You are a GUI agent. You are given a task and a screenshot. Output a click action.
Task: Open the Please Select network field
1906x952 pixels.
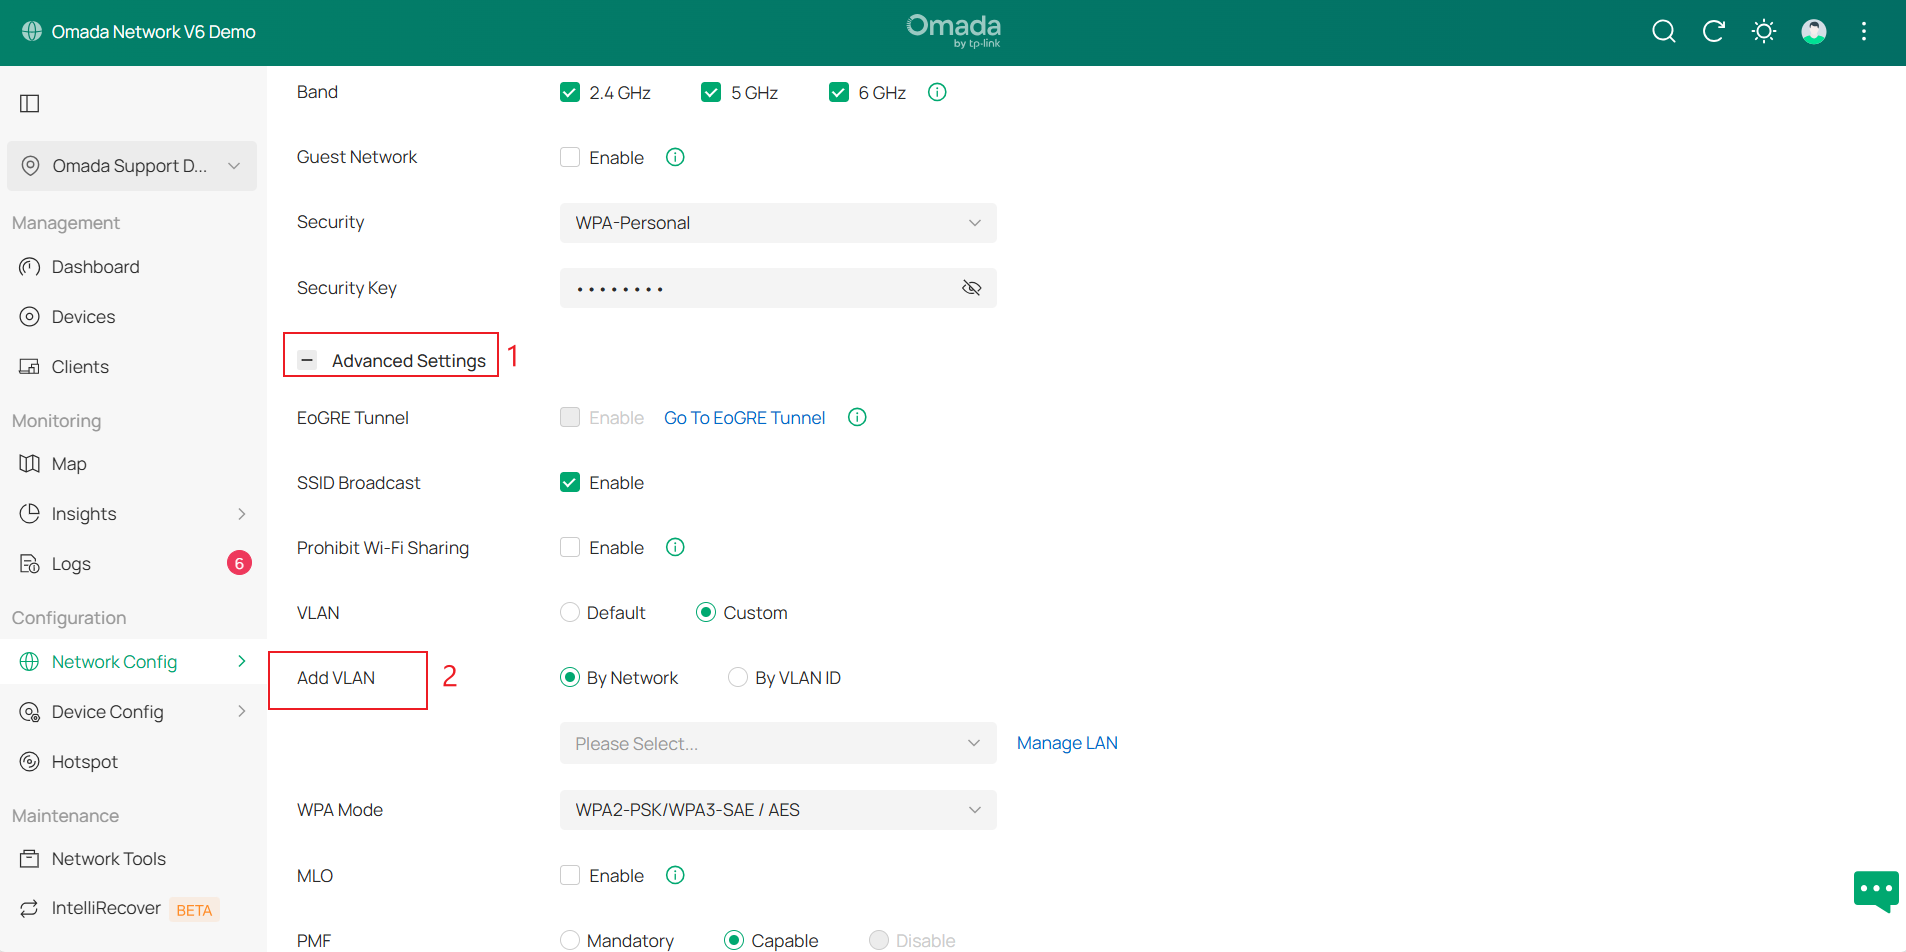point(777,743)
